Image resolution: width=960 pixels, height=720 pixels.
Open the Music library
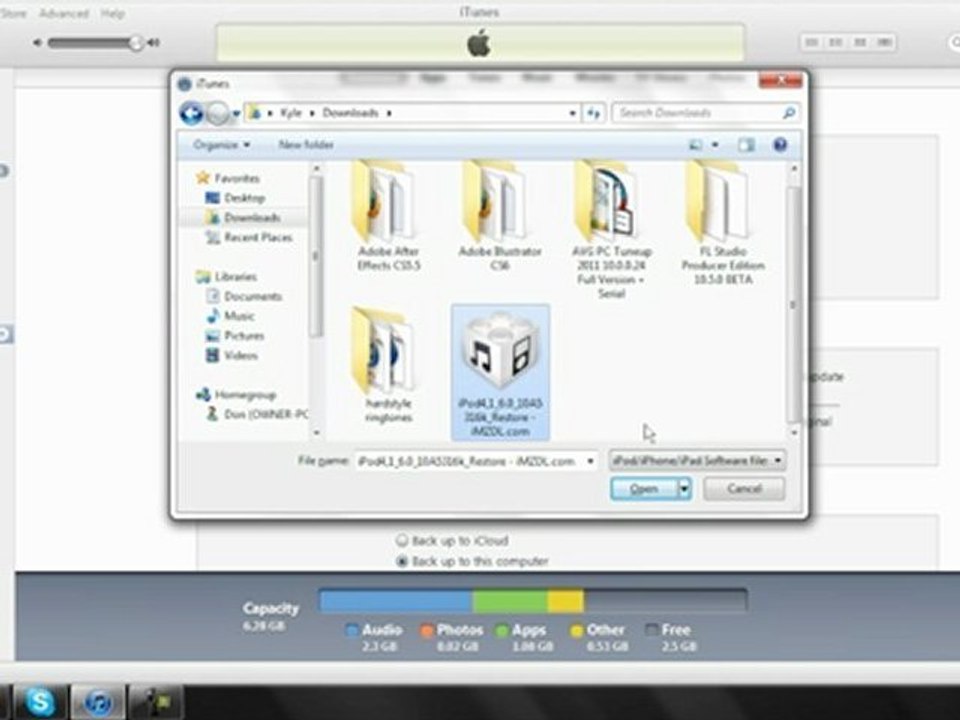(231, 316)
